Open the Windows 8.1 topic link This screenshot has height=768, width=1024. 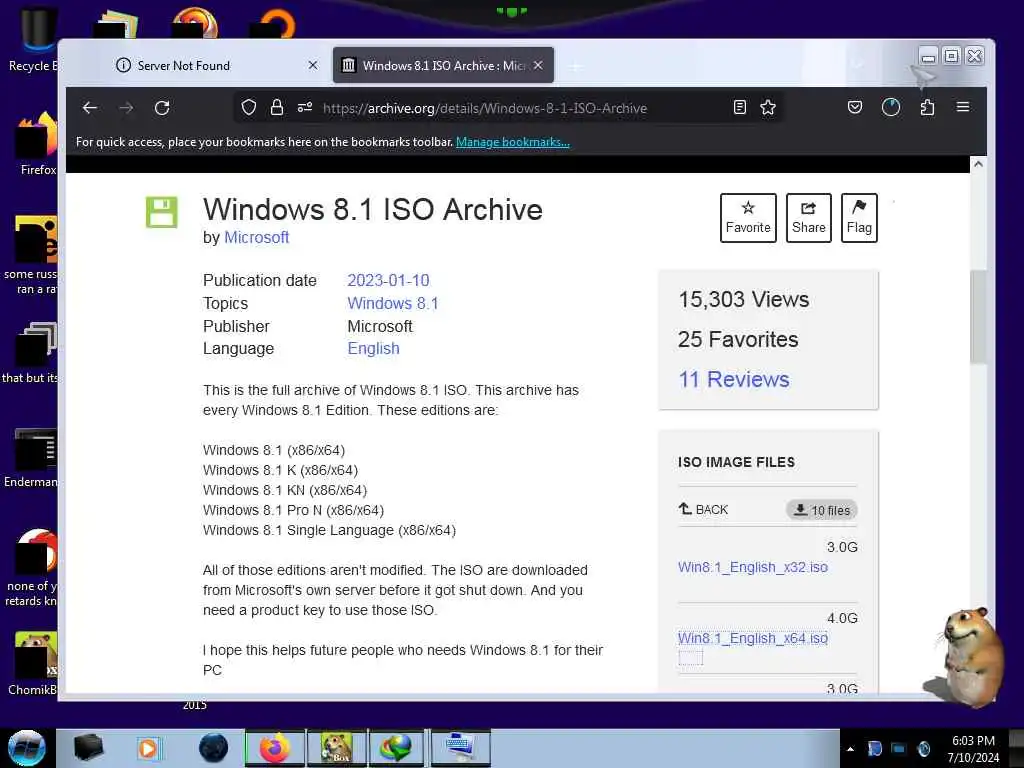coord(392,303)
